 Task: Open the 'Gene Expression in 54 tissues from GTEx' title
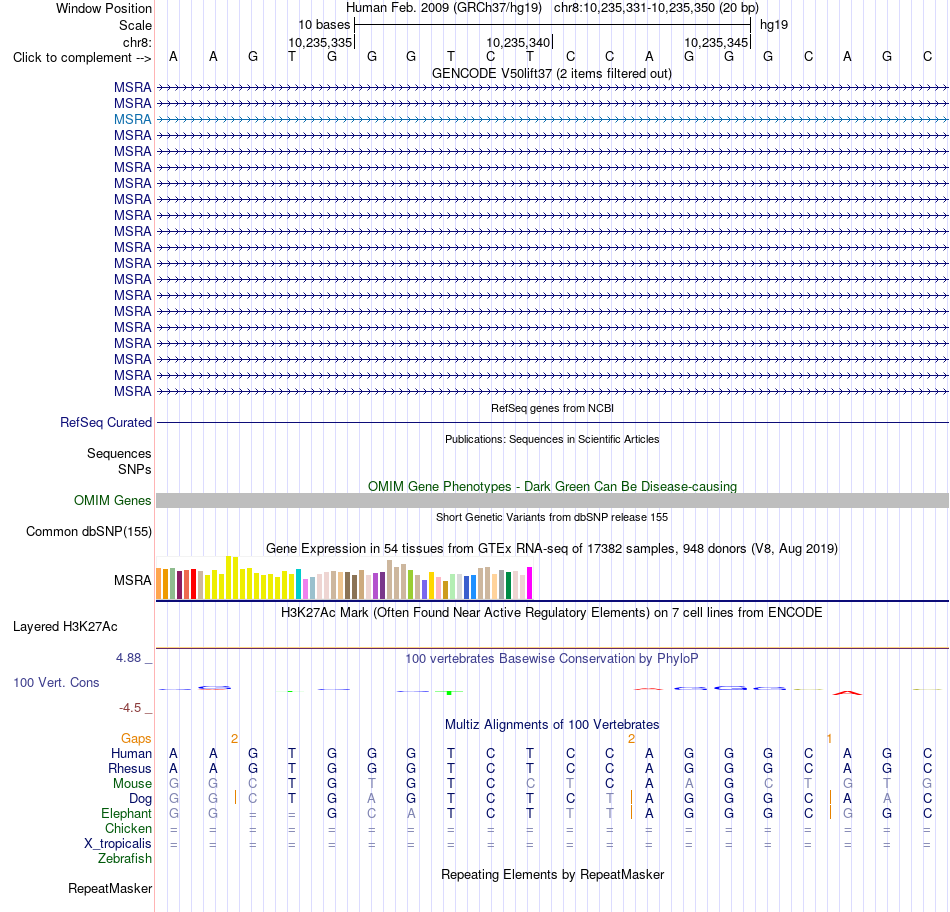[552, 548]
